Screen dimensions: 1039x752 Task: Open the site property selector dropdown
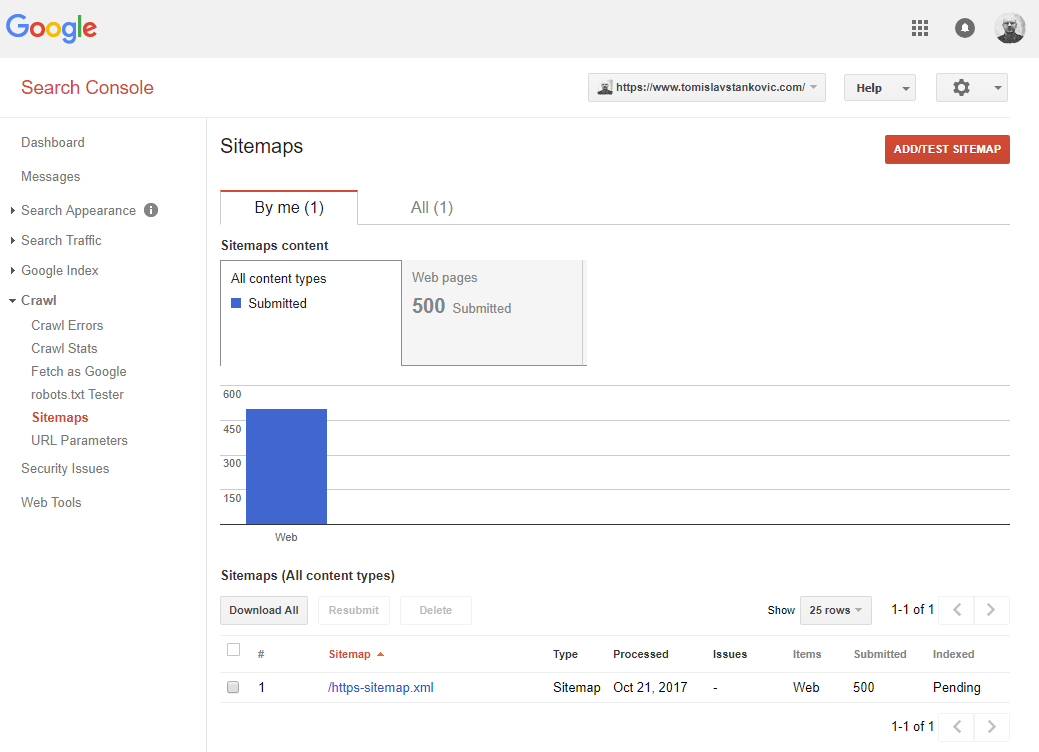707,88
